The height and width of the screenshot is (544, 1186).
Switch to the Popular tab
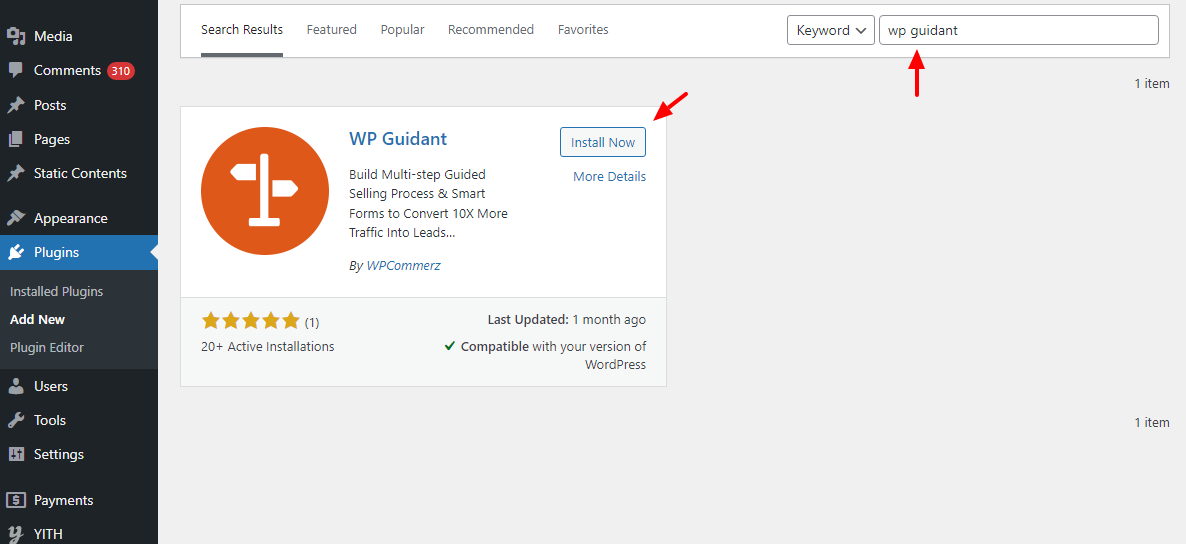402,30
